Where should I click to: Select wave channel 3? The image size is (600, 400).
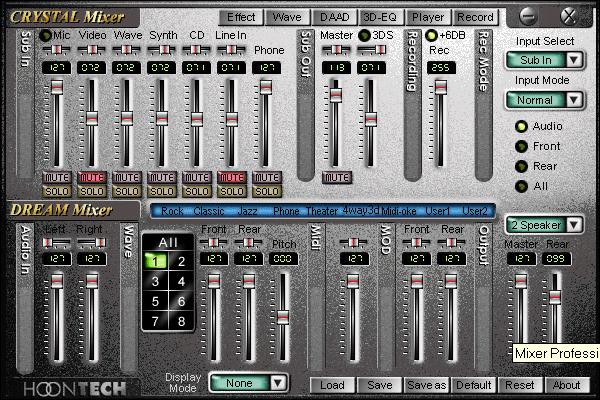coord(155,282)
